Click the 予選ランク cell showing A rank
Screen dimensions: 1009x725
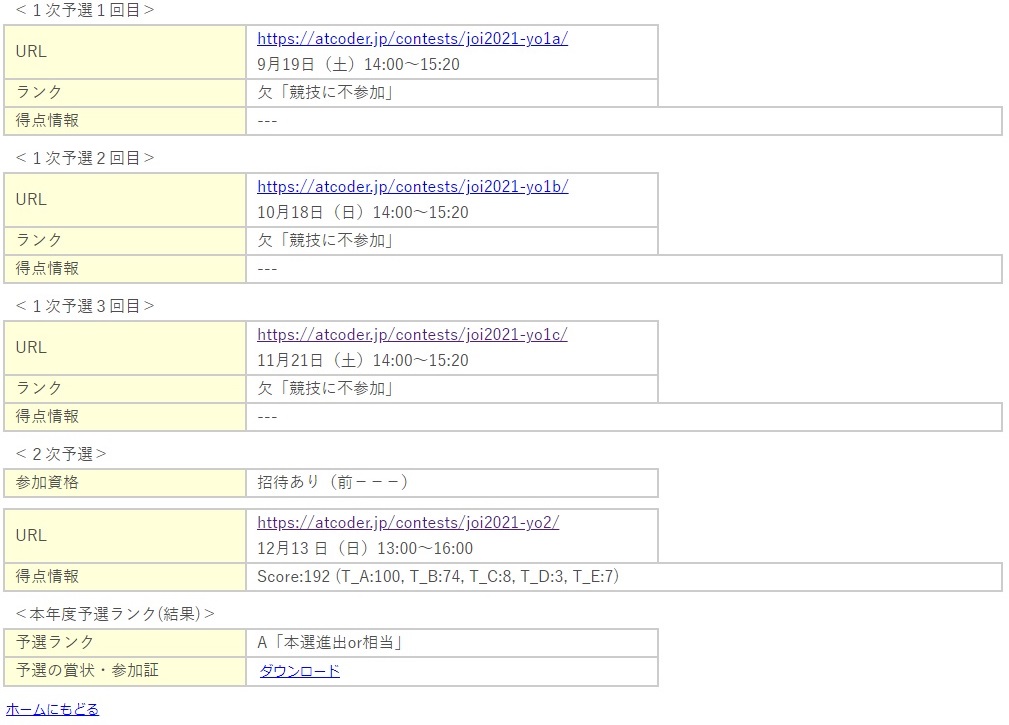tap(330, 643)
